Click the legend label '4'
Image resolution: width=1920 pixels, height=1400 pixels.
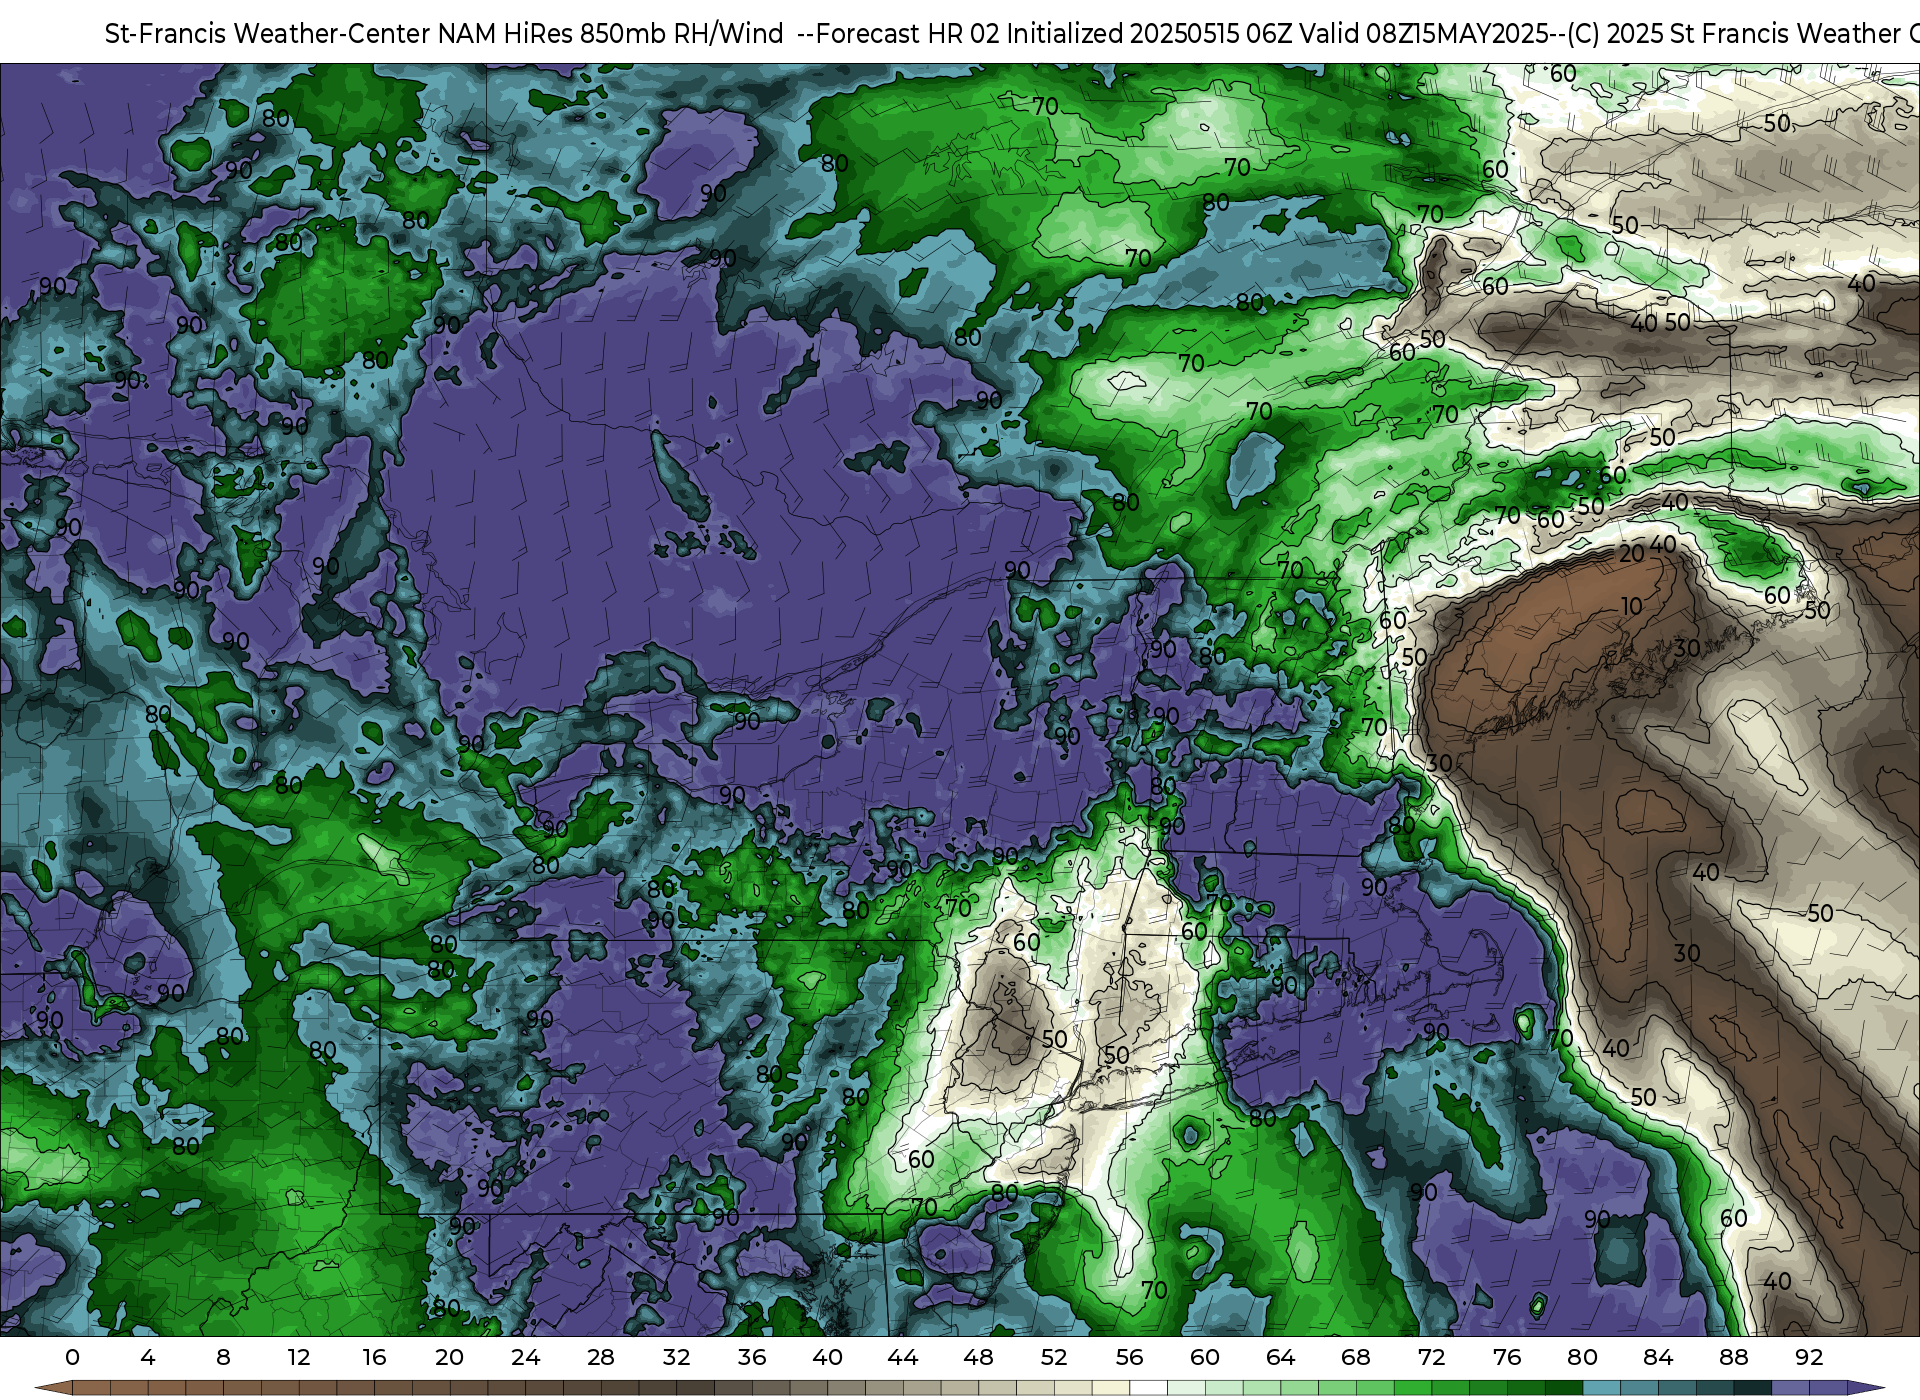148,1357
